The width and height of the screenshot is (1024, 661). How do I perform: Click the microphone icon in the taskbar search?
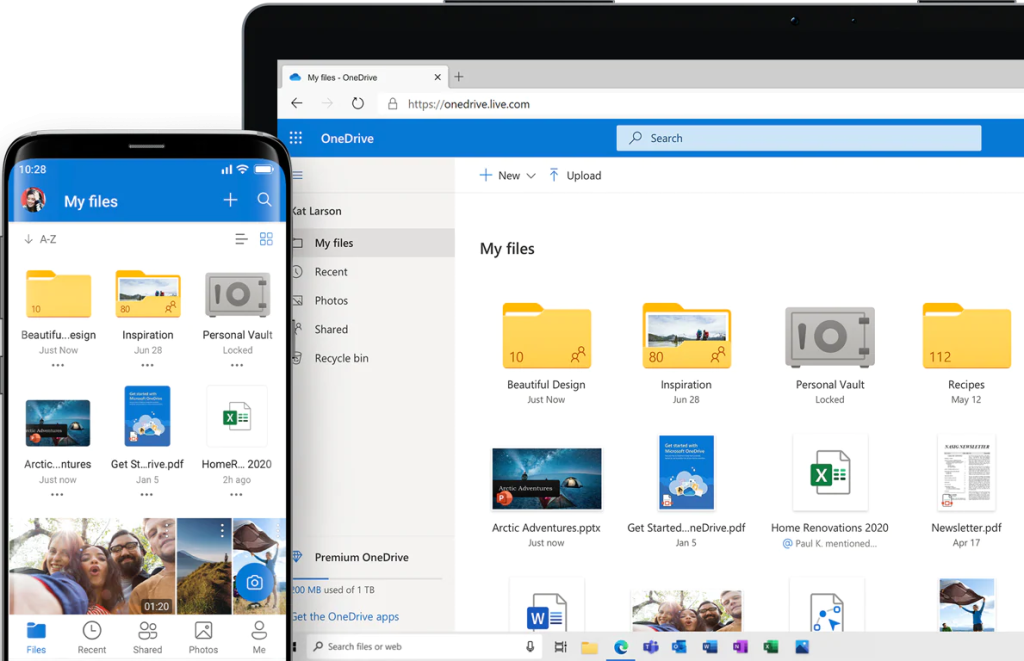[x=530, y=646]
